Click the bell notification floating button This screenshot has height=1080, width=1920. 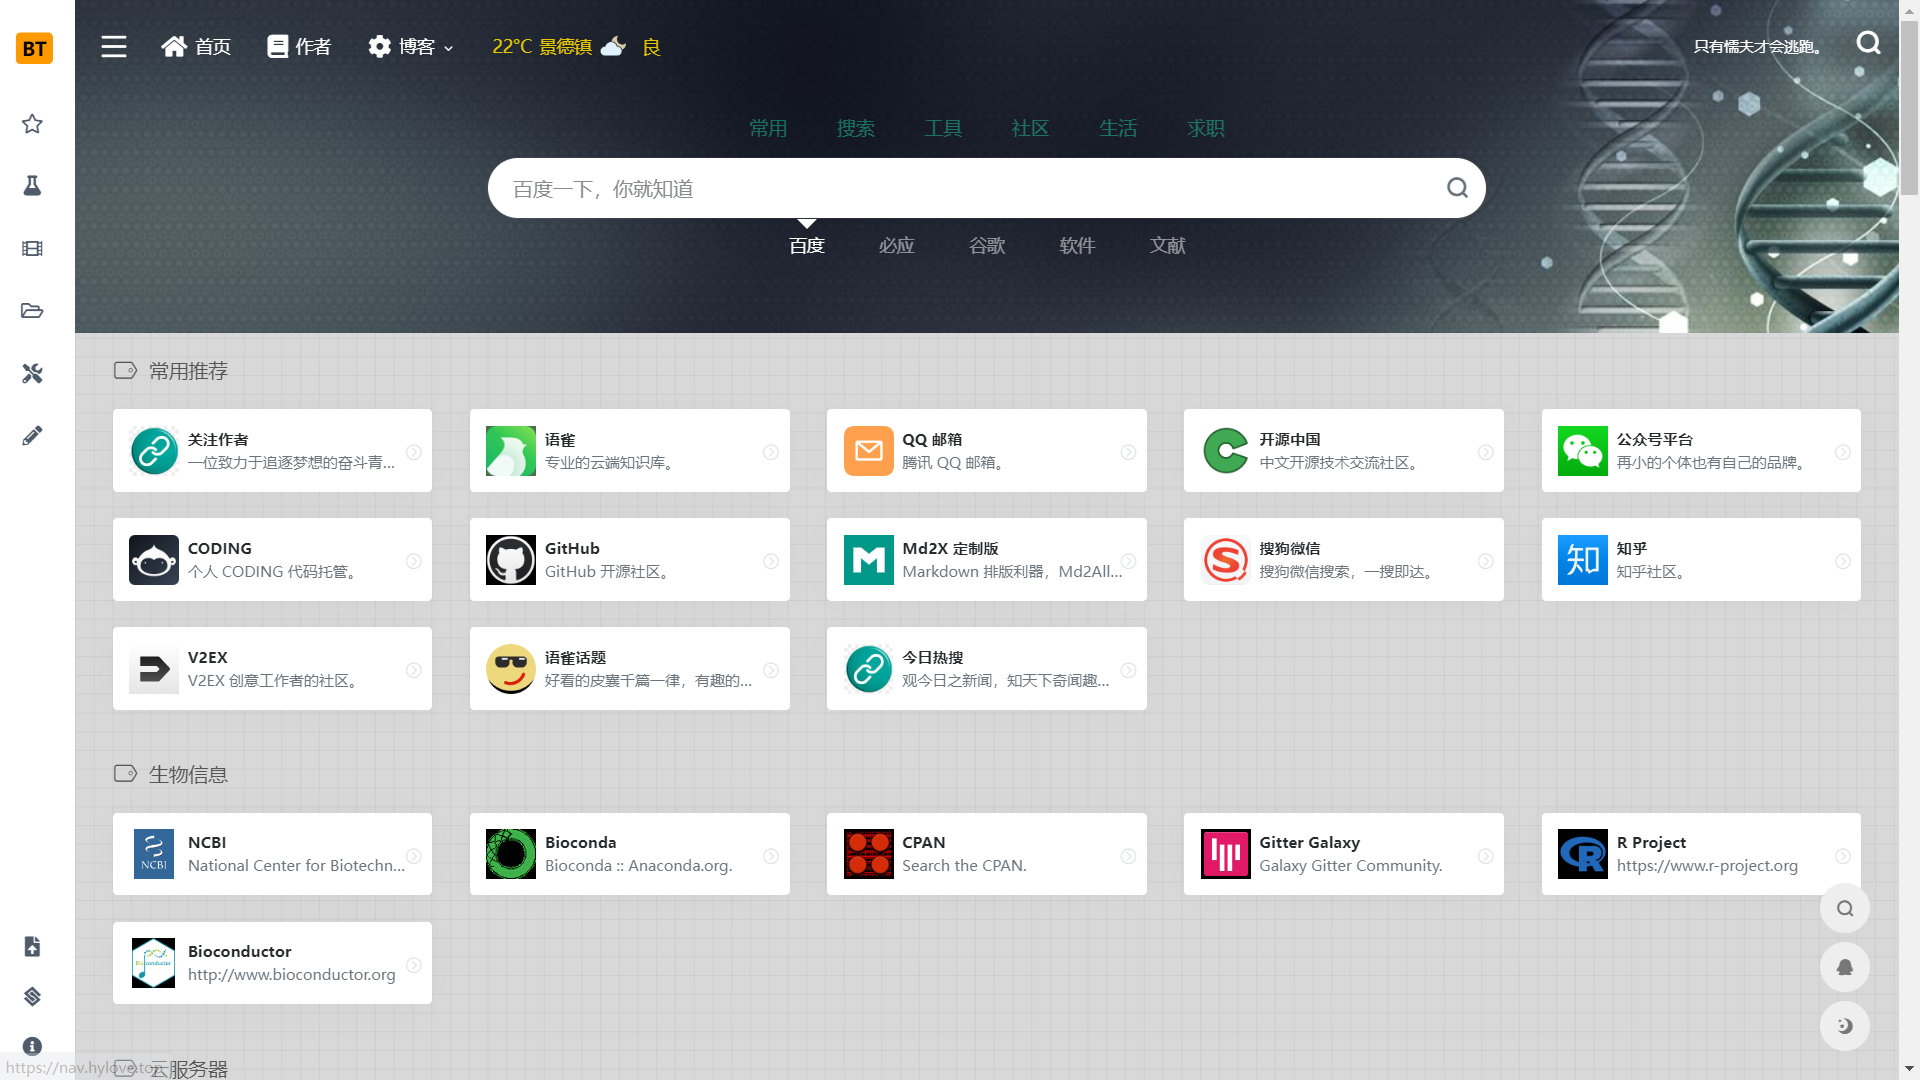click(1844, 967)
